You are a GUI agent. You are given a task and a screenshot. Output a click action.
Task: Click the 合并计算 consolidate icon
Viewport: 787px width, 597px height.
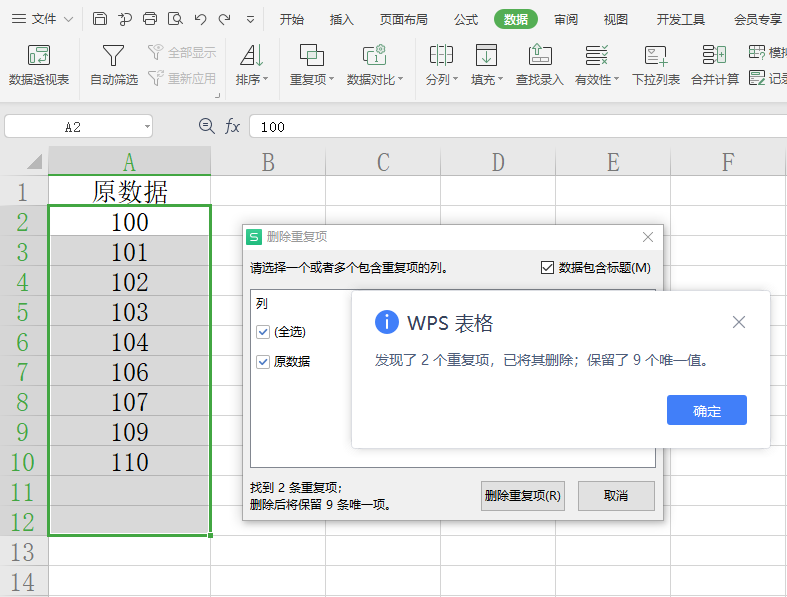tap(715, 56)
